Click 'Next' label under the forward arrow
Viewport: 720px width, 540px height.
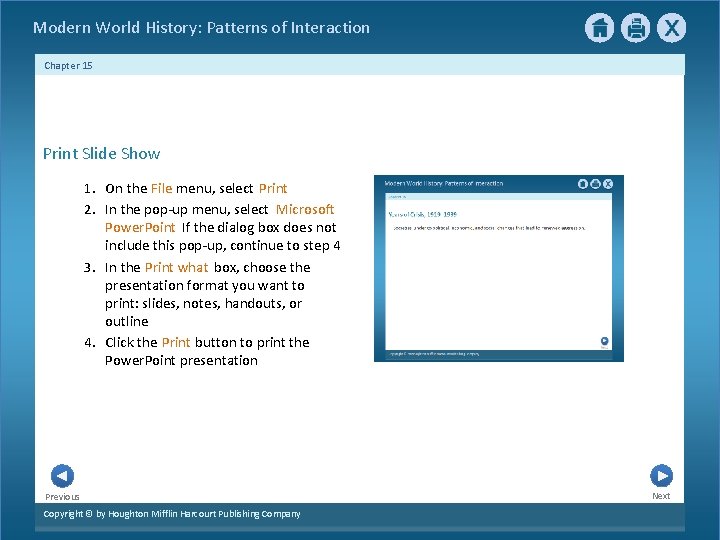click(661, 496)
